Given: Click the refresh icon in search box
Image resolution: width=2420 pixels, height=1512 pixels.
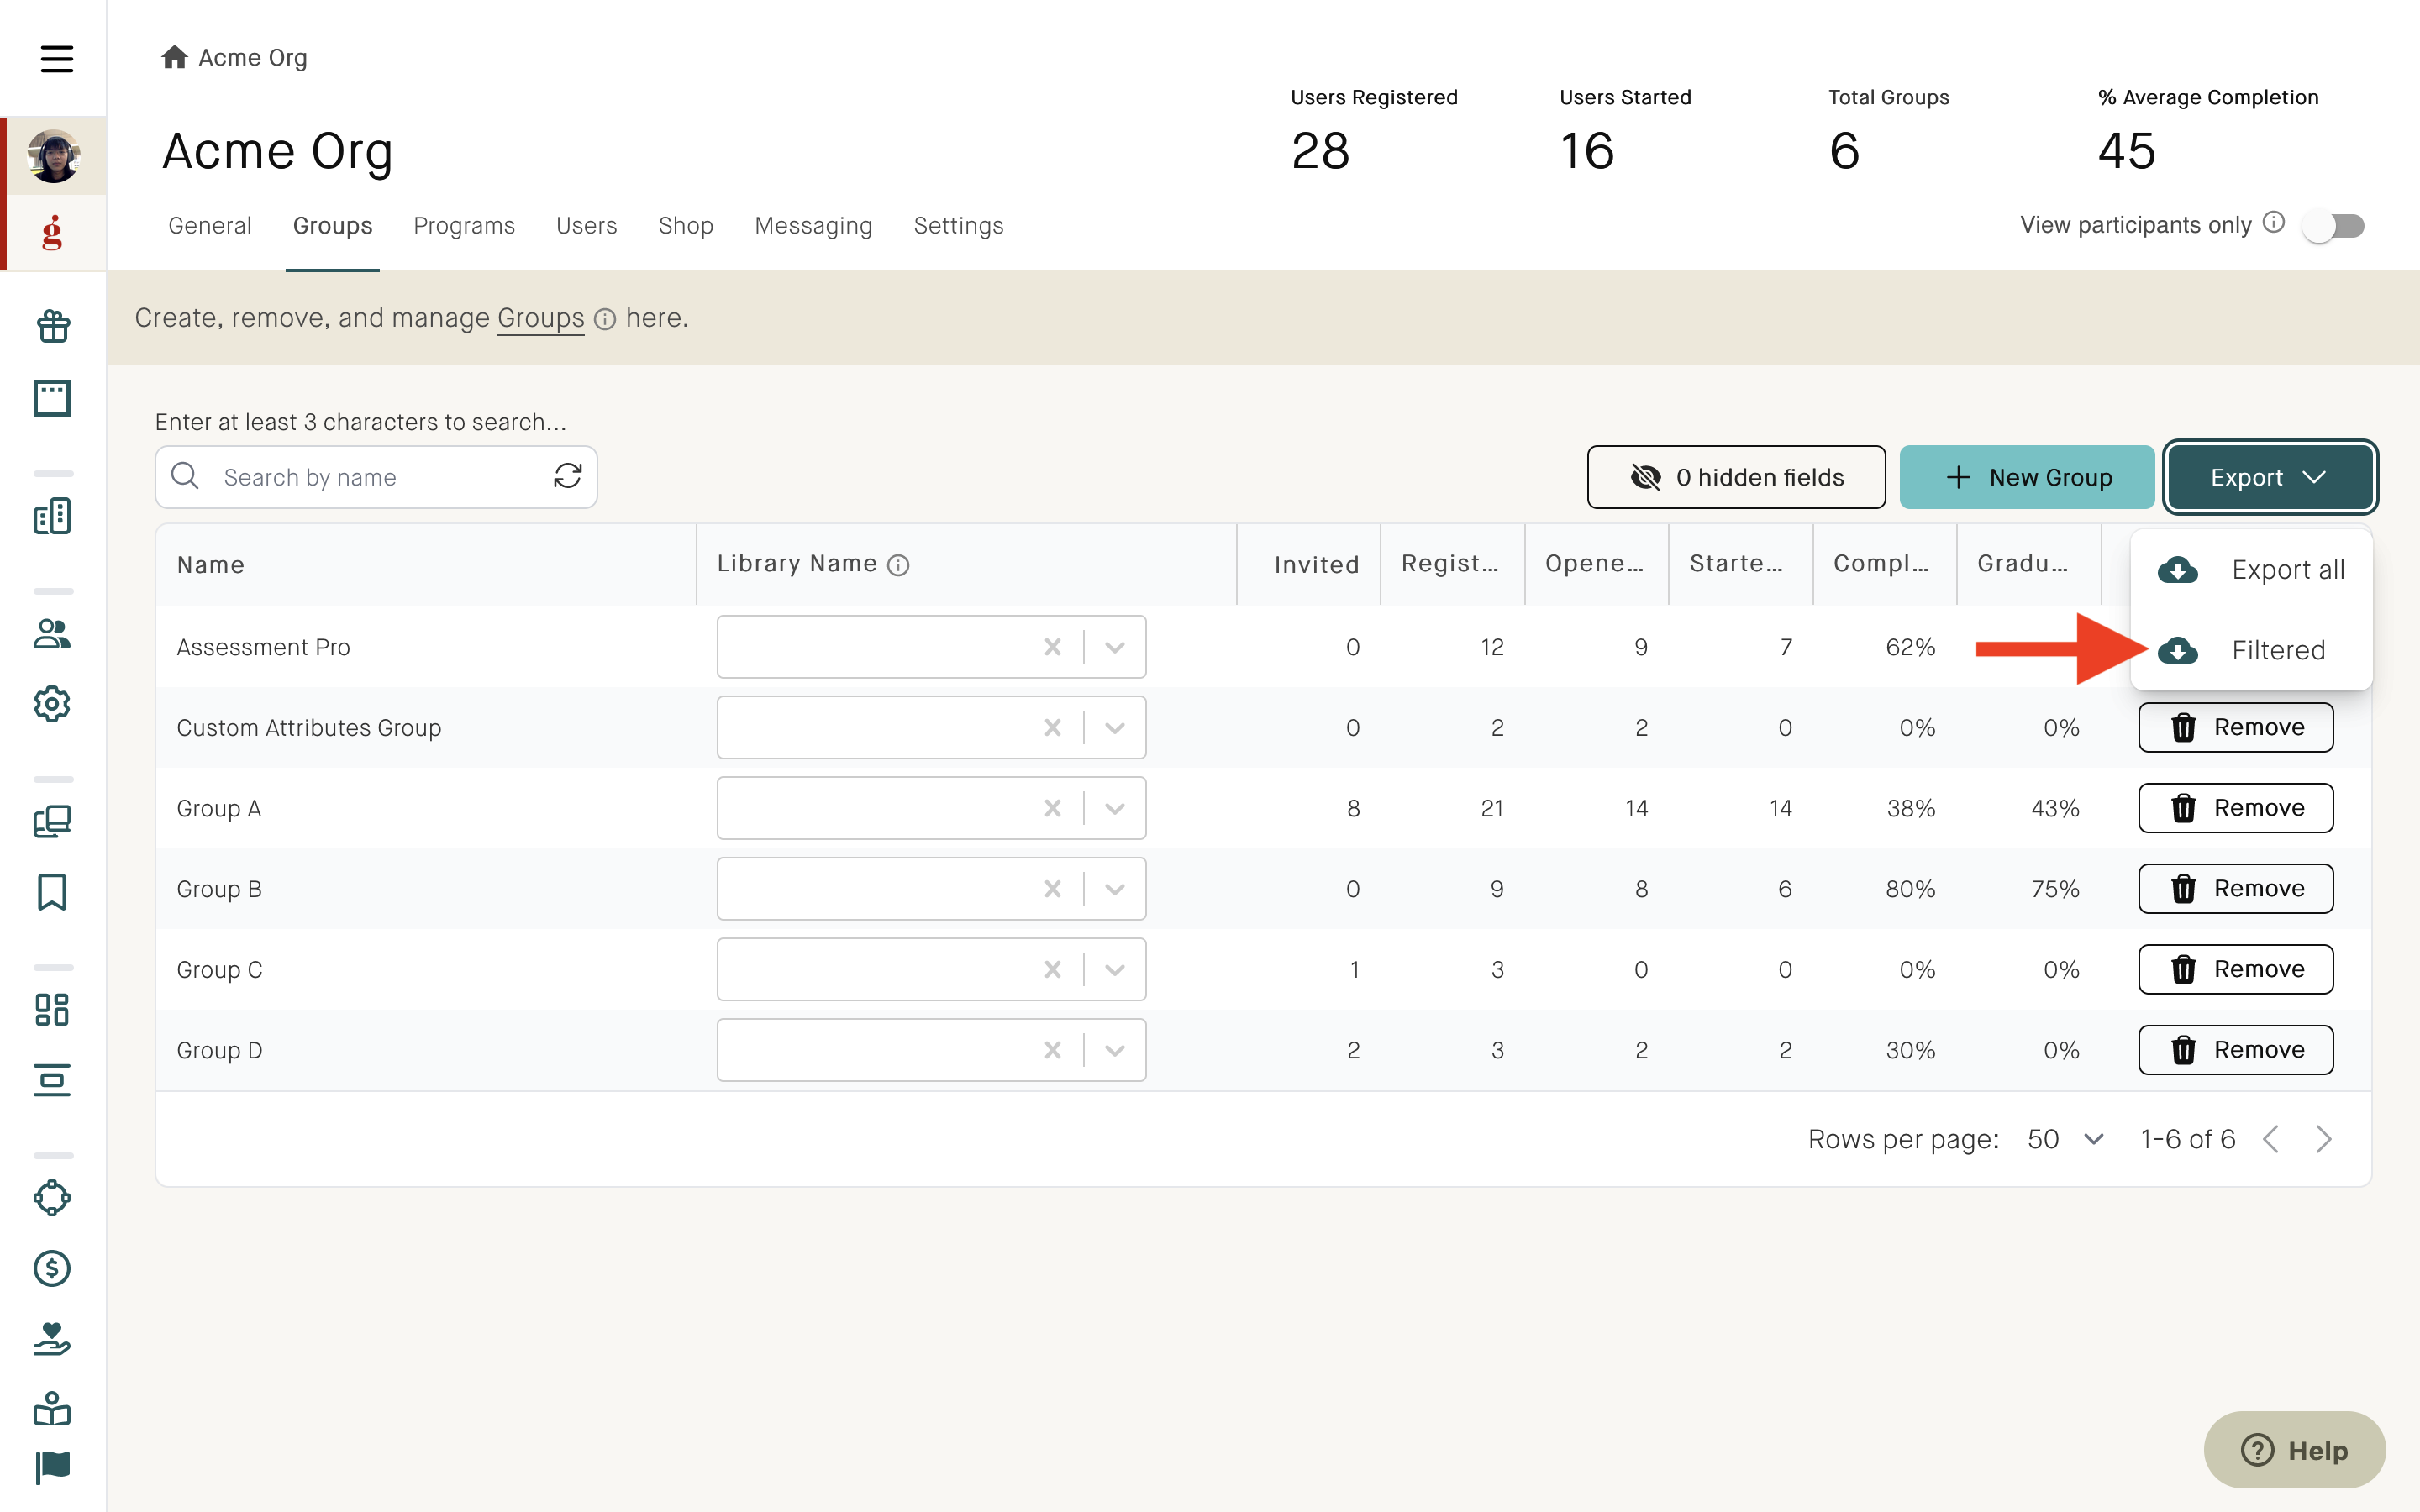Looking at the screenshot, I should 568,476.
